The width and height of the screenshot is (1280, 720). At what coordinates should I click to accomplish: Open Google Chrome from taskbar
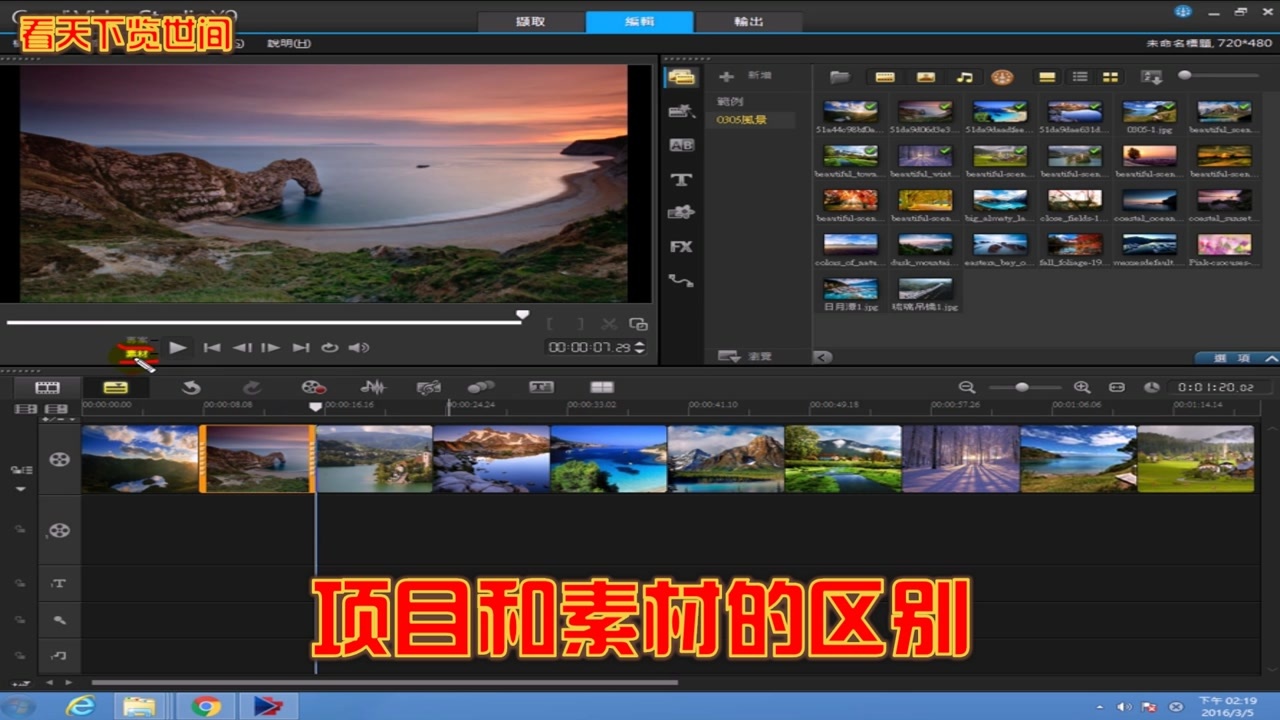tap(206, 706)
